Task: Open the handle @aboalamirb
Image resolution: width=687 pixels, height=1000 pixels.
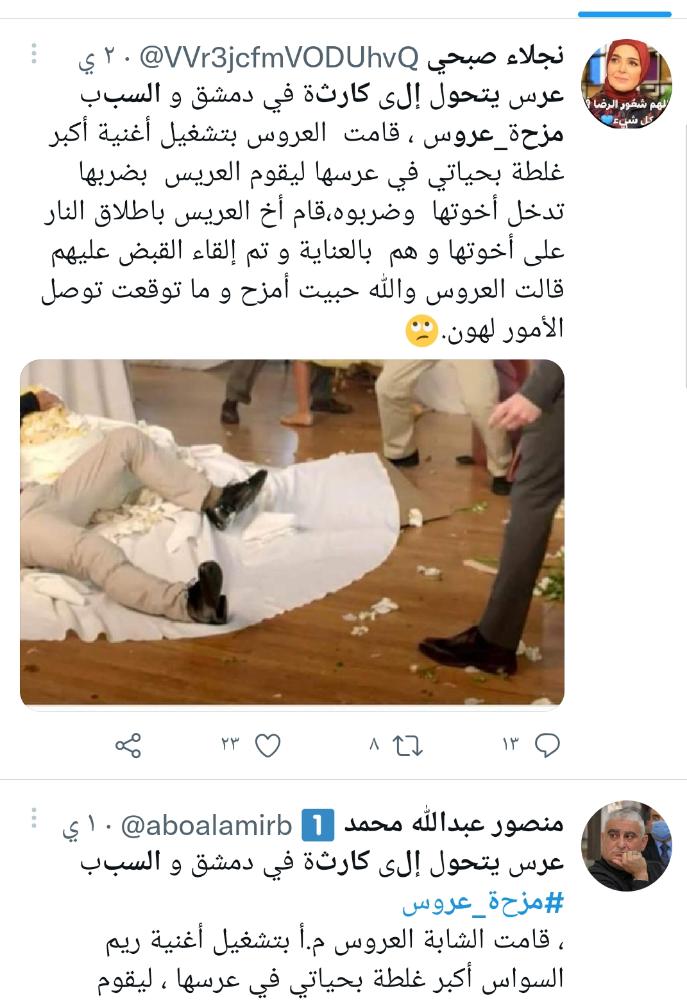Action: click(x=206, y=825)
